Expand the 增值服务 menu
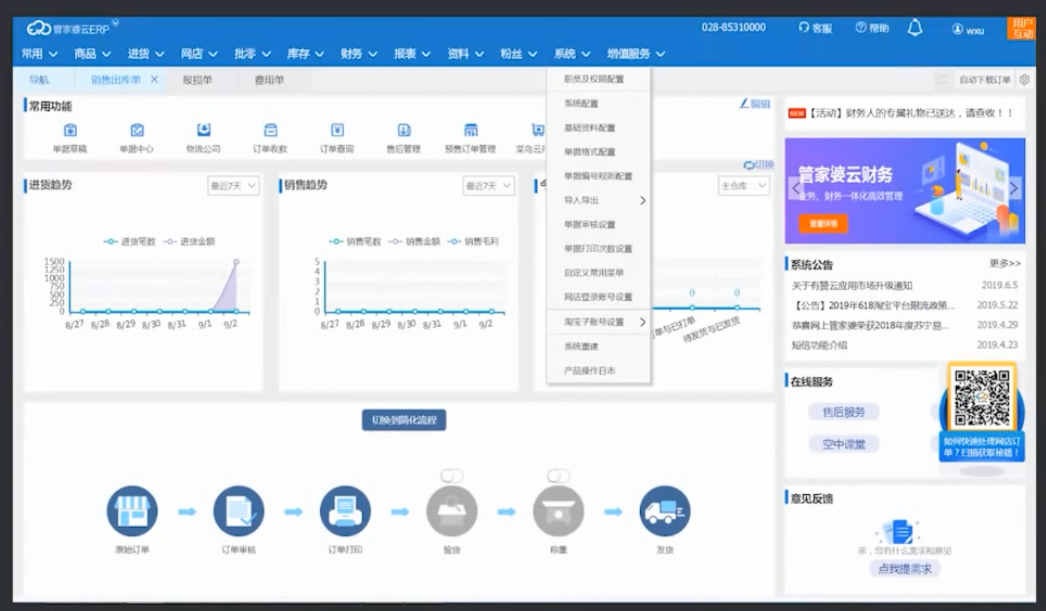 636,53
